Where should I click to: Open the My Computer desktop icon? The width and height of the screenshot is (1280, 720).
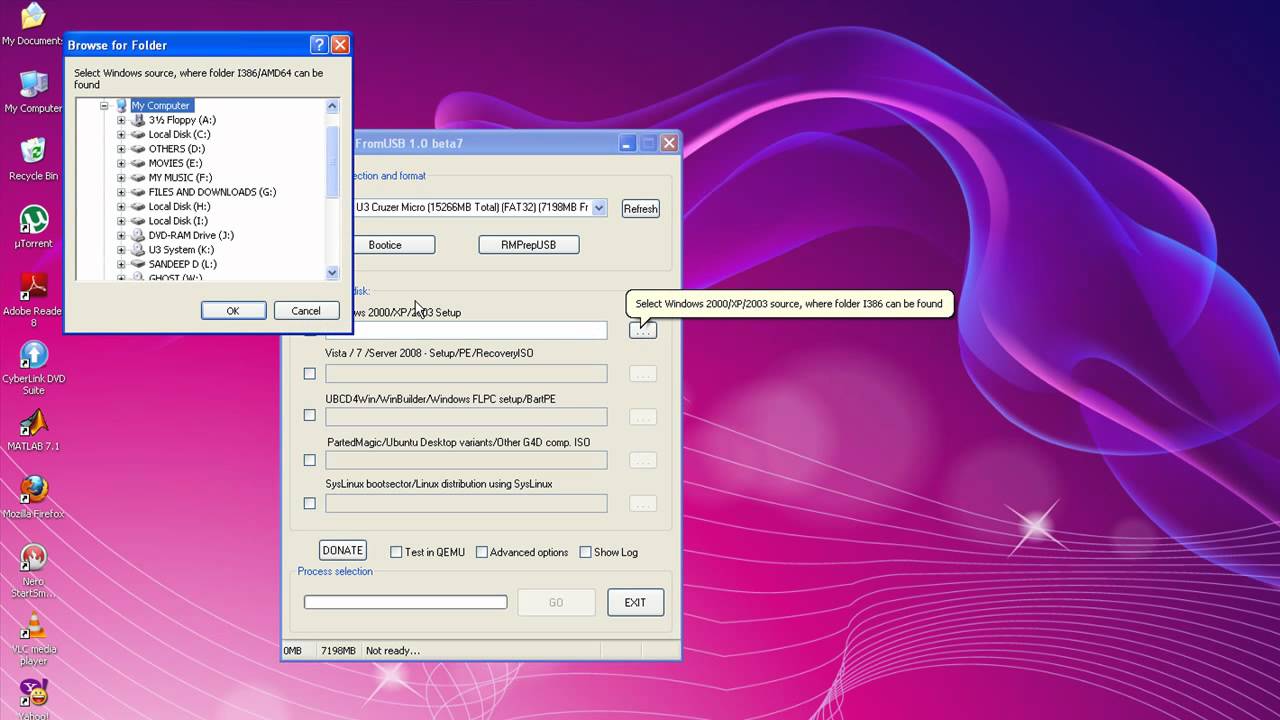pos(33,92)
